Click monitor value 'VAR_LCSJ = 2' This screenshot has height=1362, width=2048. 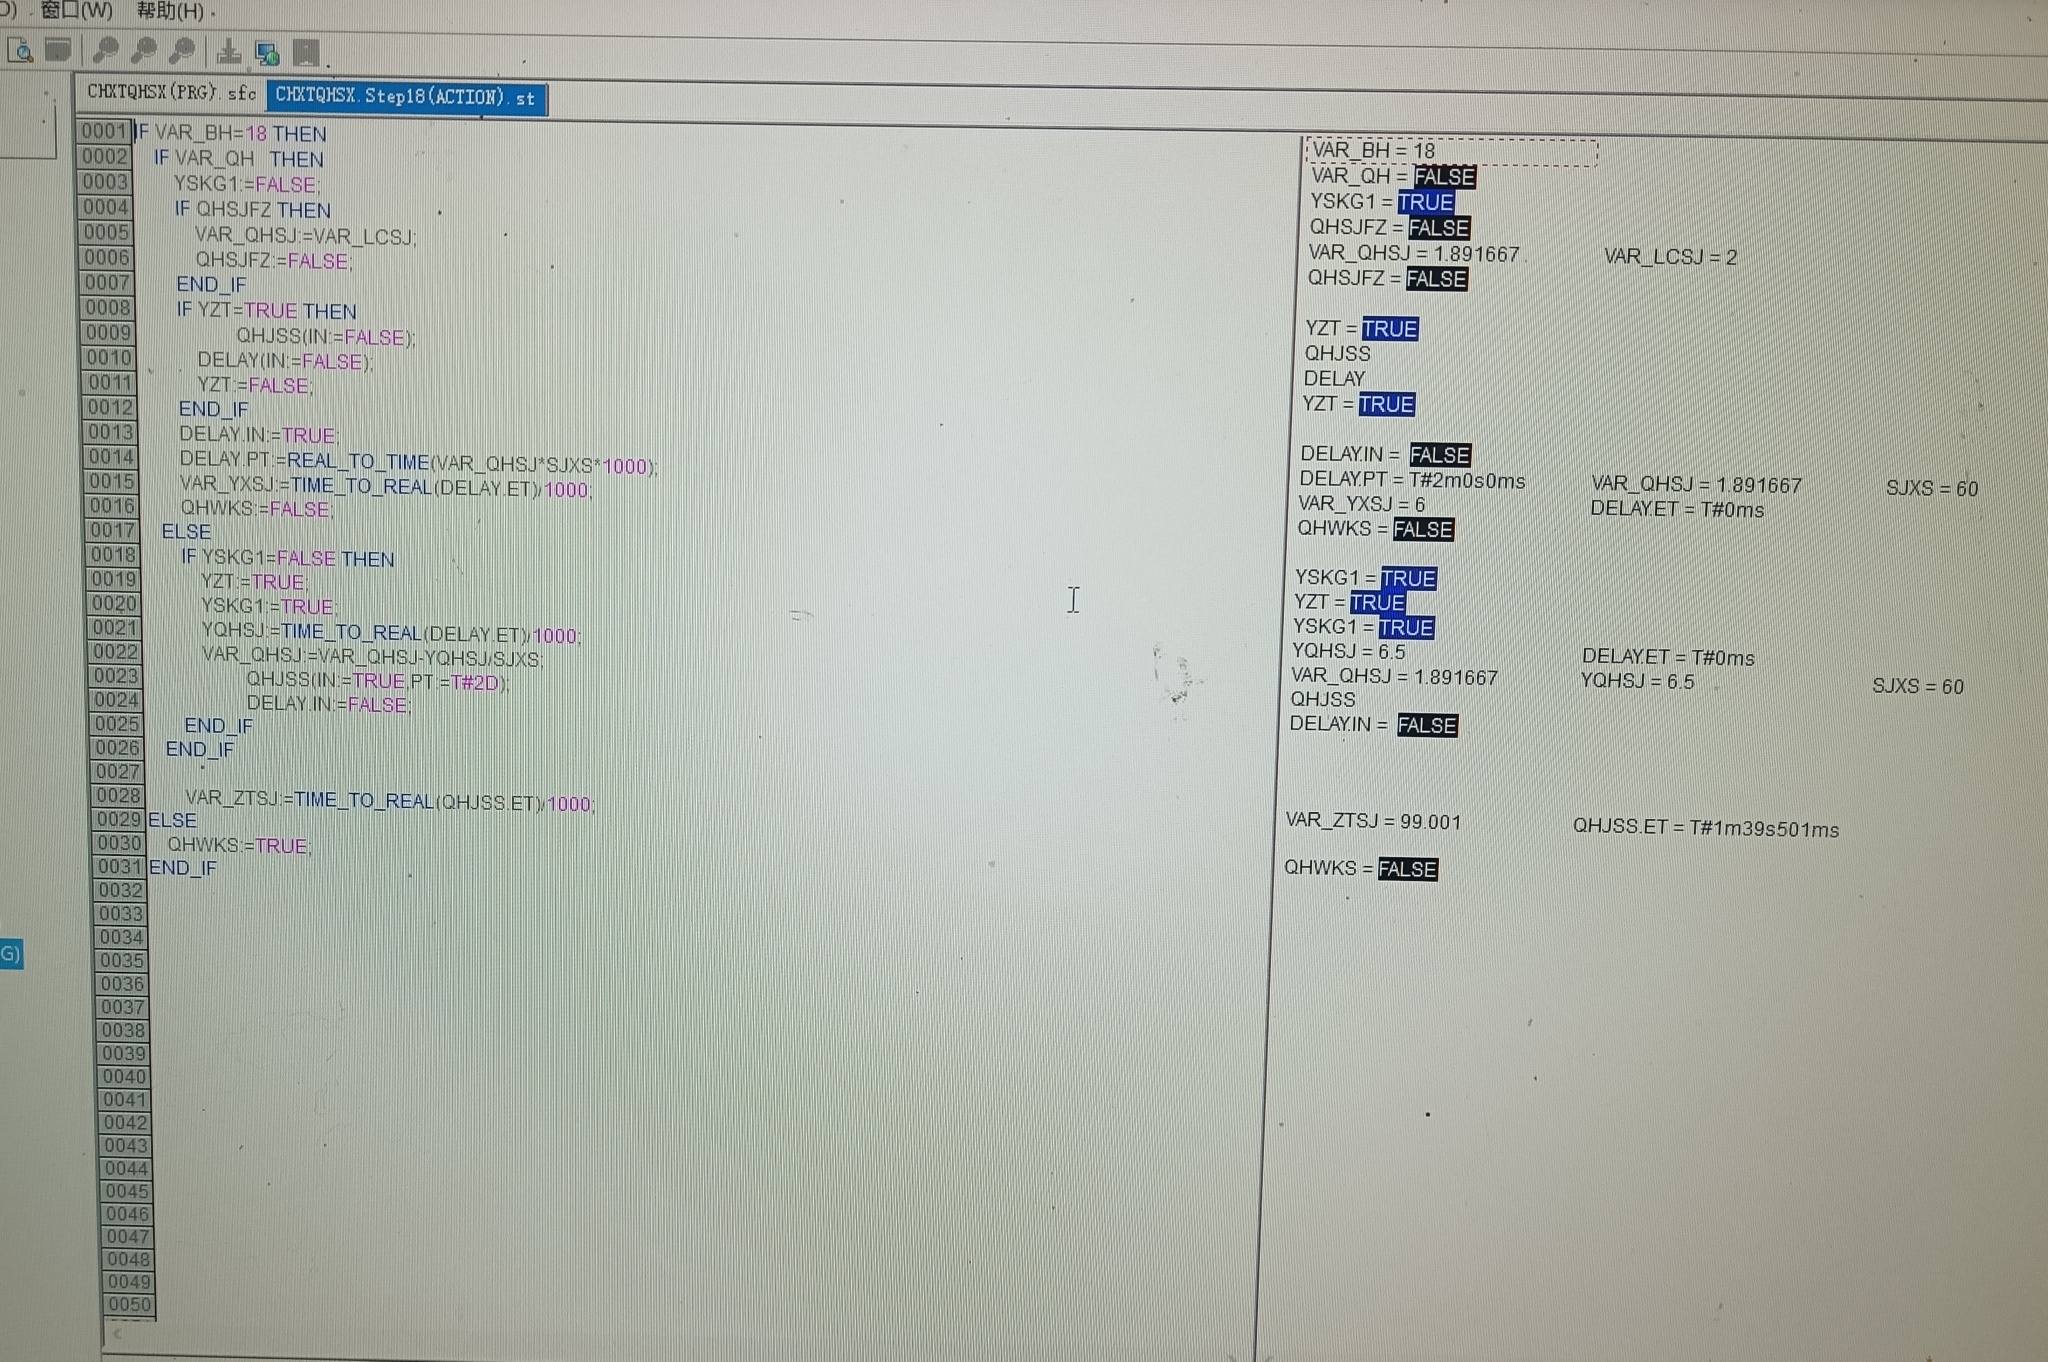click(x=1671, y=257)
